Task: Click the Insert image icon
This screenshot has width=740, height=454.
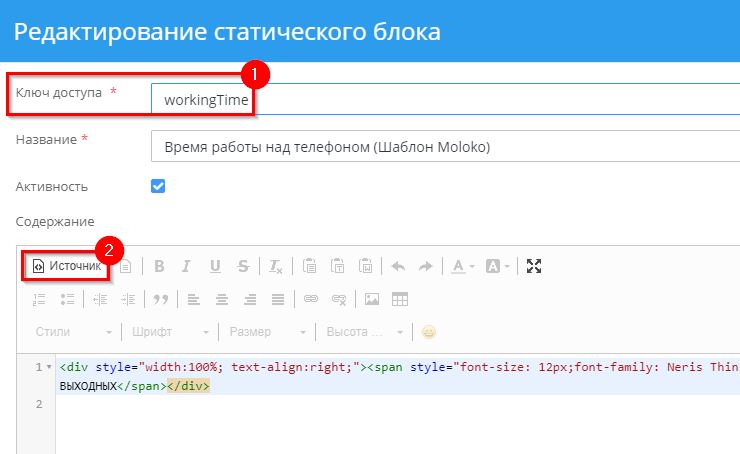Action: (x=372, y=298)
